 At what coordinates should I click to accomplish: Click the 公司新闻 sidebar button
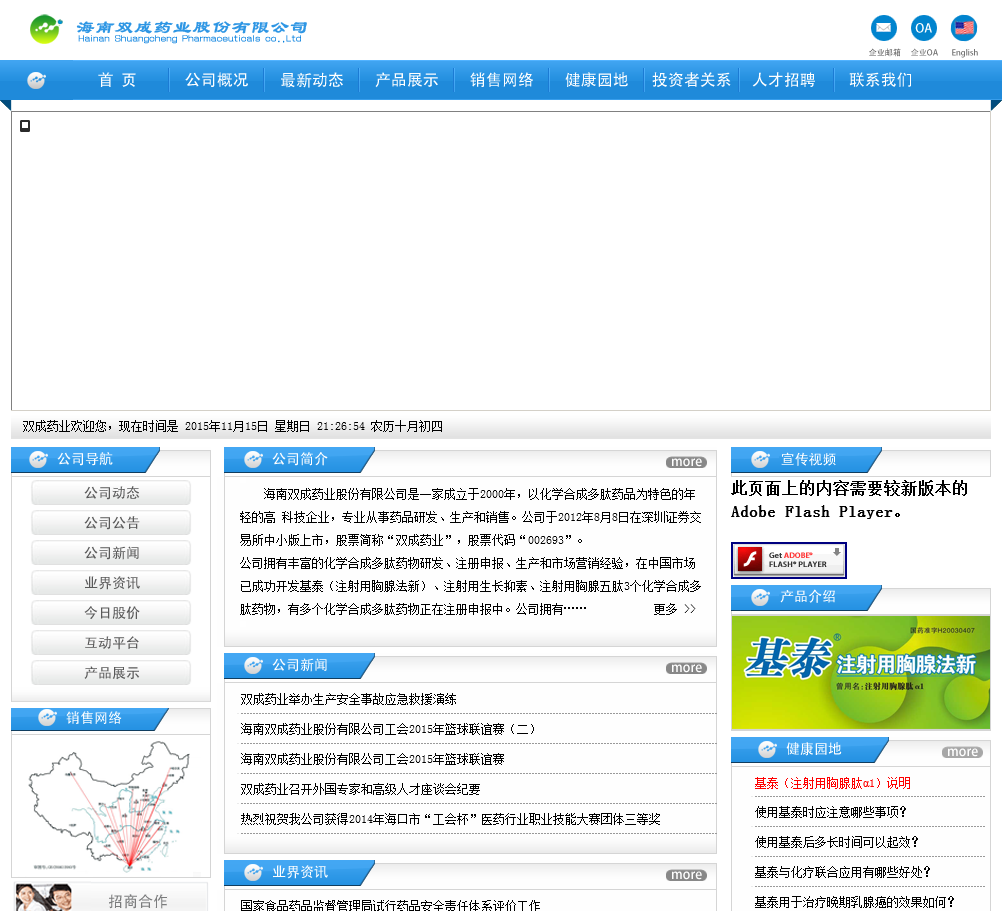(111, 553)
